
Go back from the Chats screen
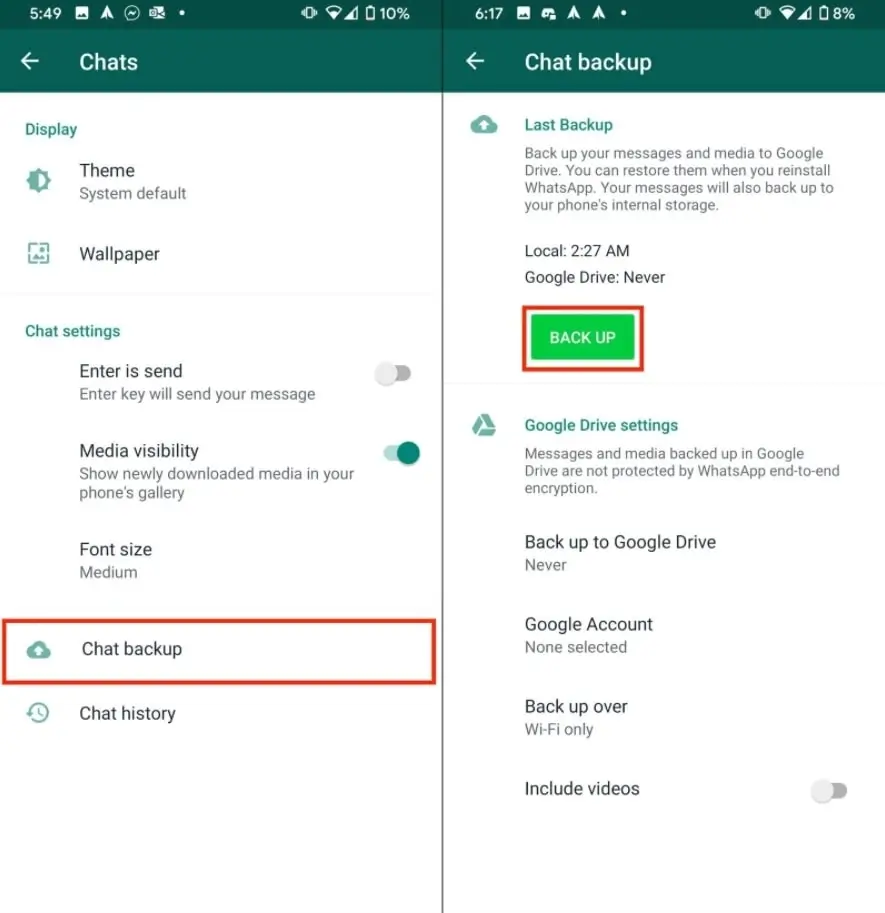(30, 61)
